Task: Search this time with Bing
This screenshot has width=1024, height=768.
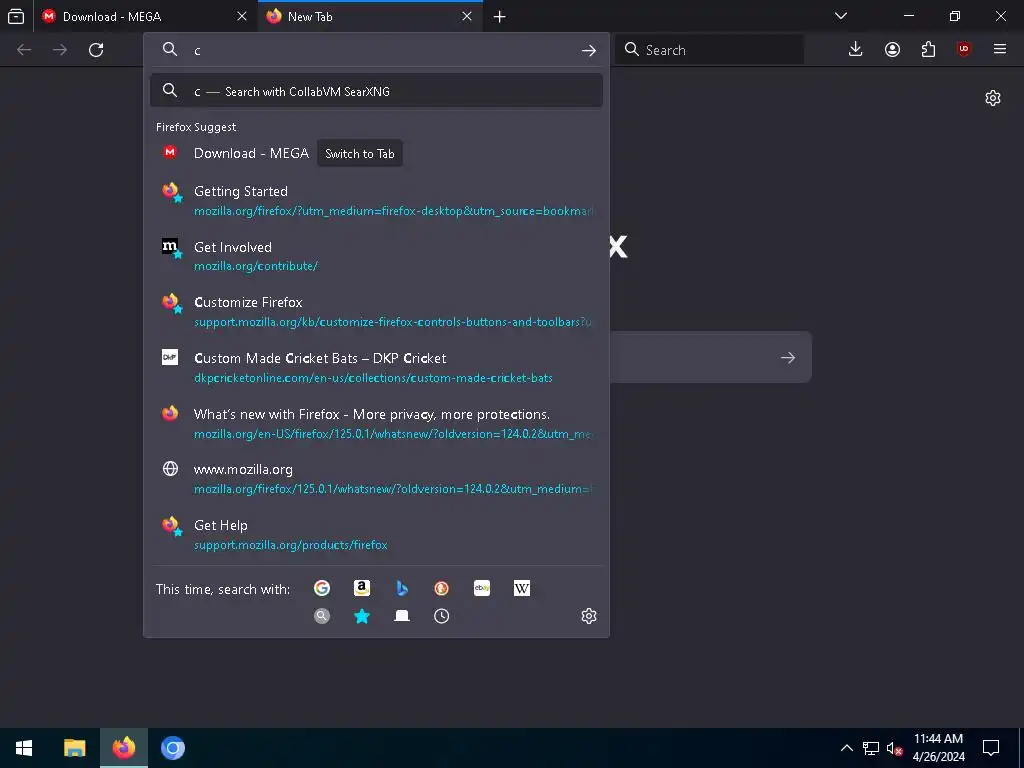Action: 402,588
